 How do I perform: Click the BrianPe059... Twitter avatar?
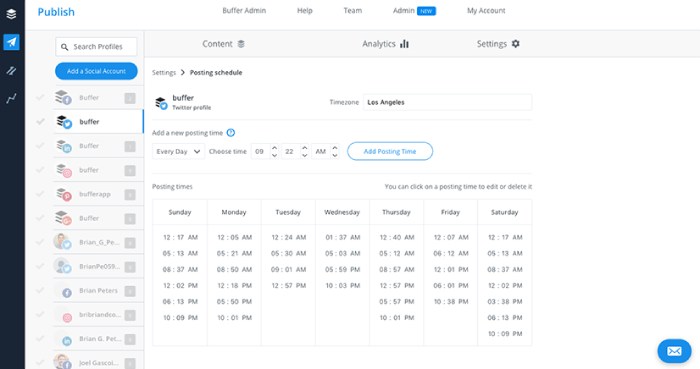62,265
